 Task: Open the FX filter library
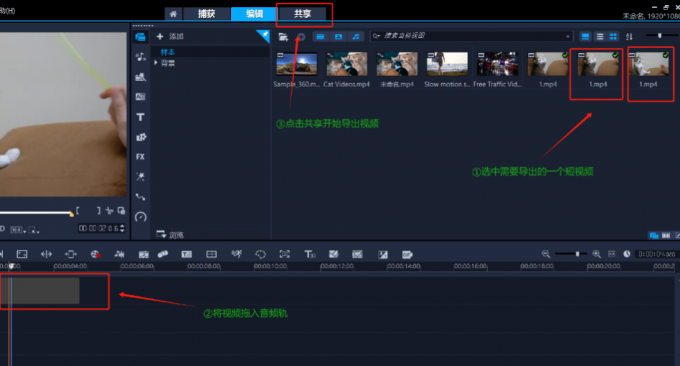pos(140,157)
